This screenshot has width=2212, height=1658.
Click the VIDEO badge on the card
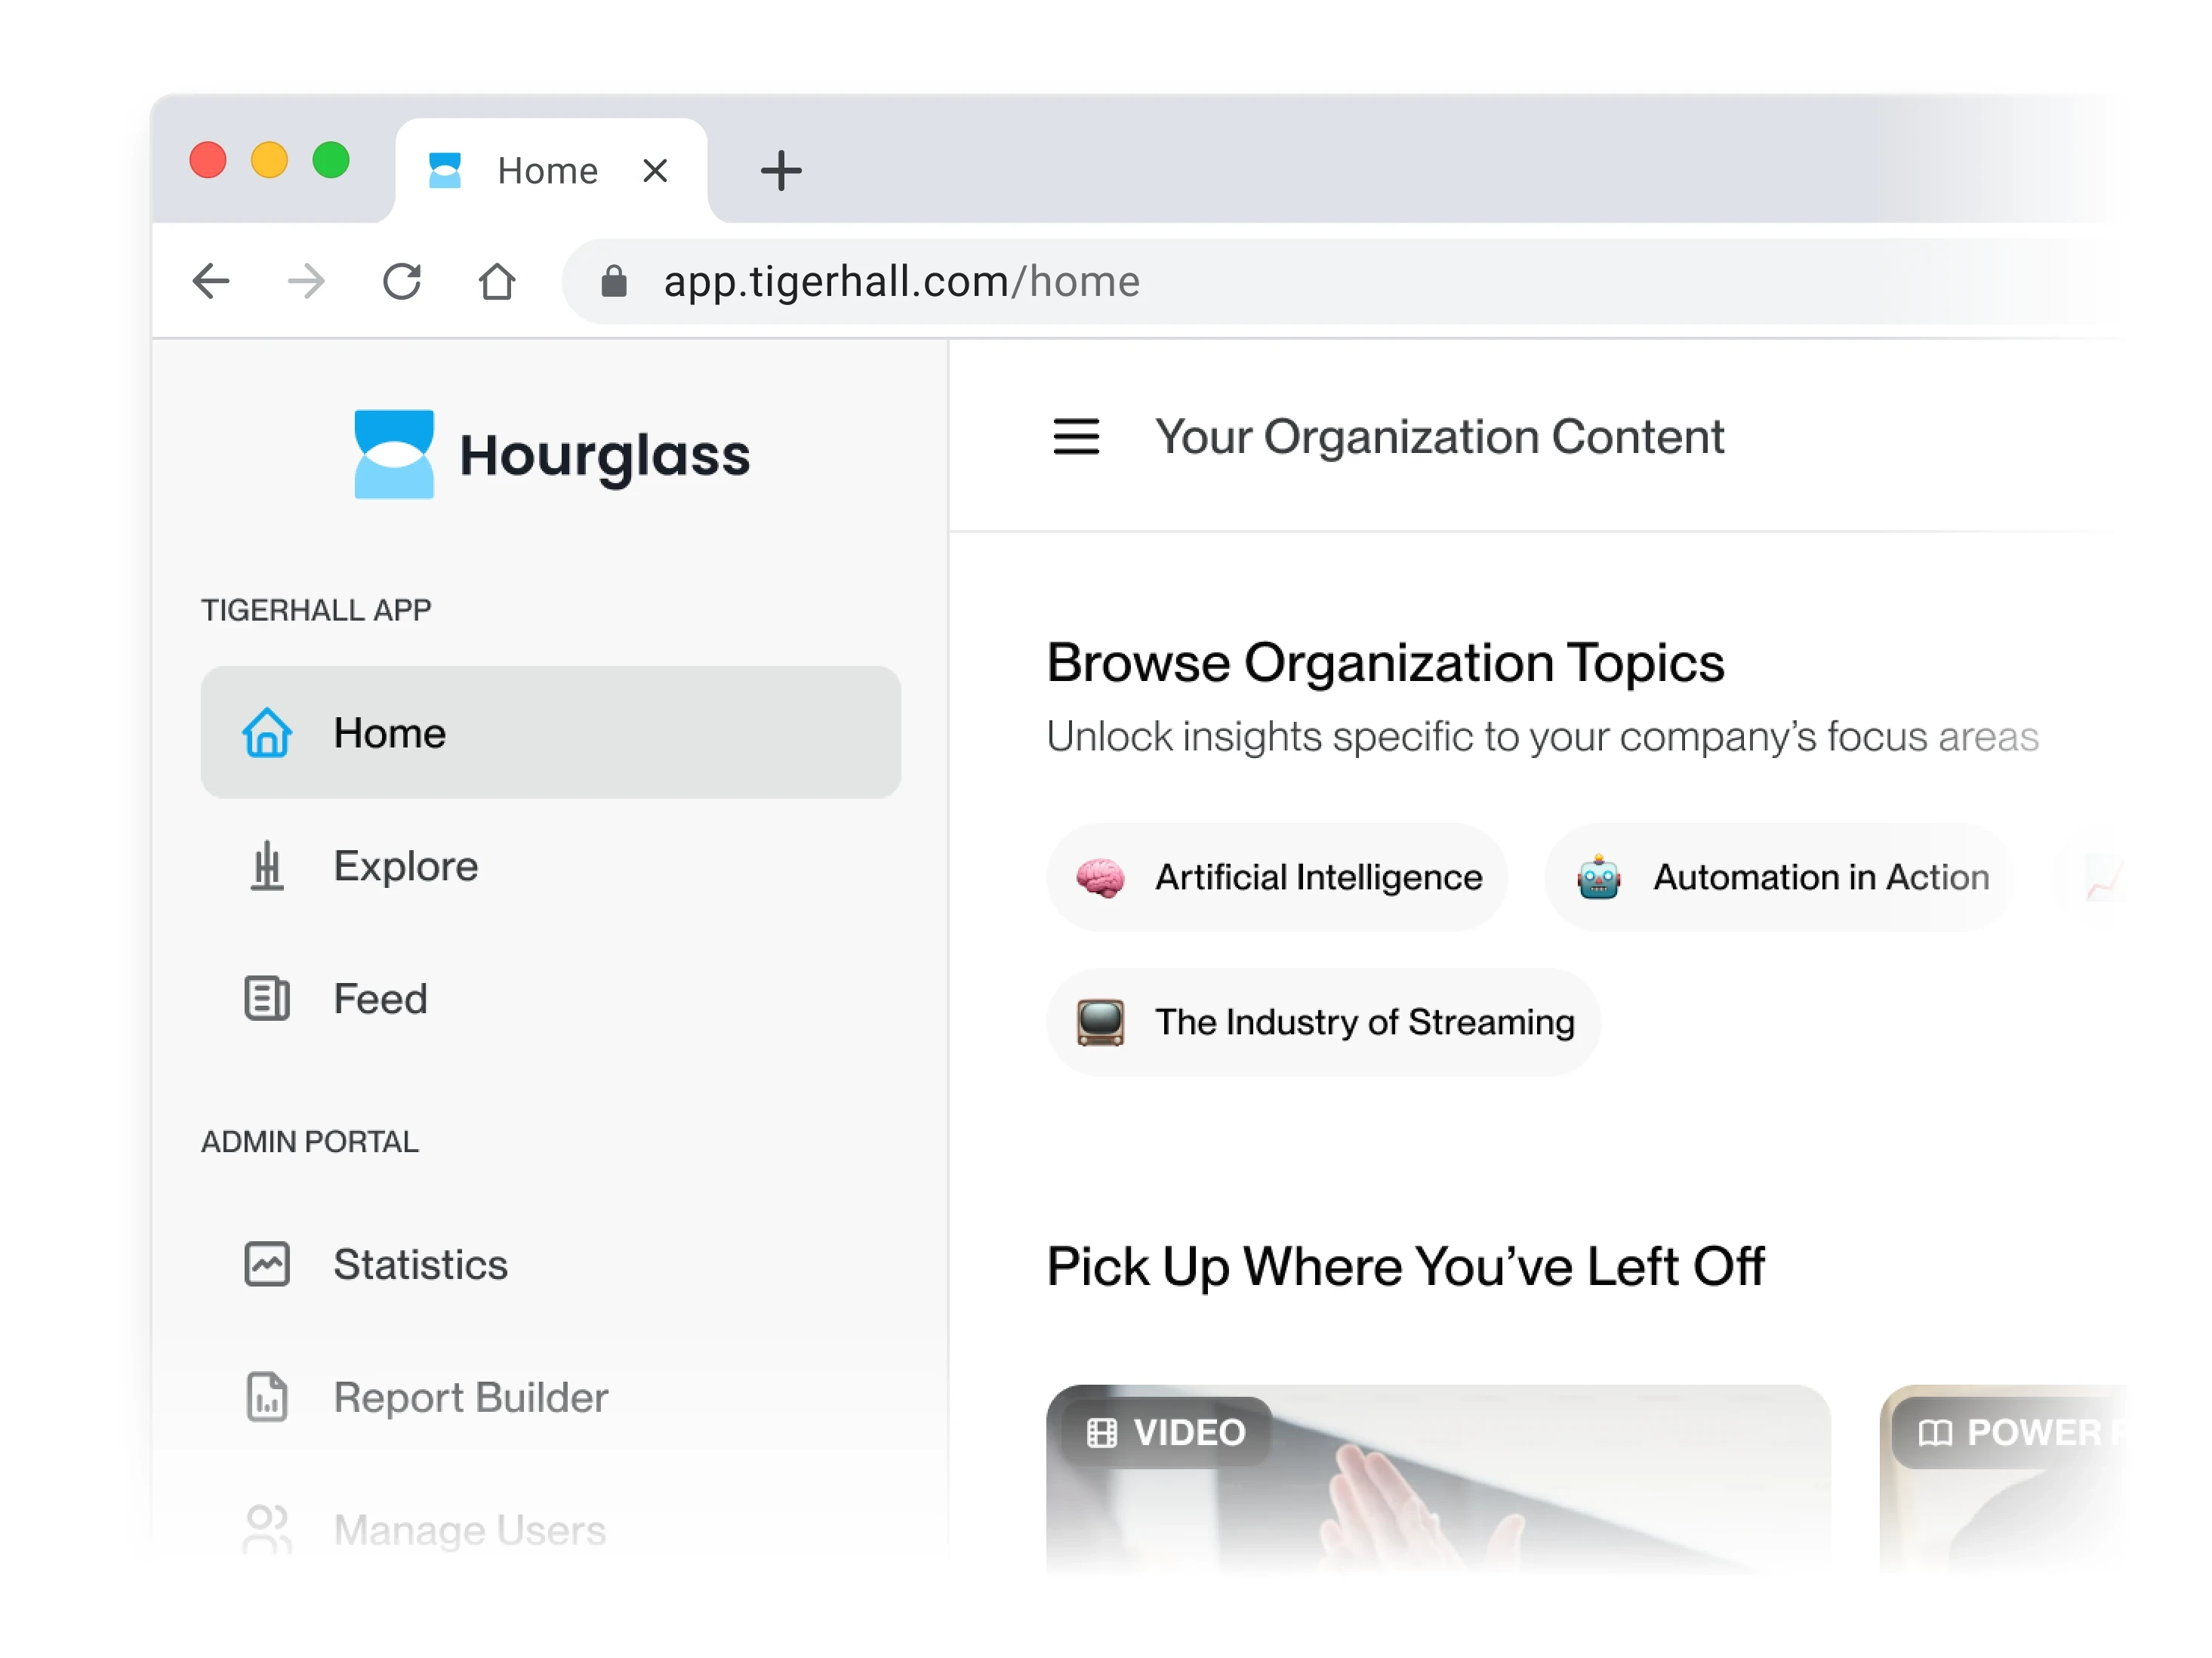click(1167, 1432)
